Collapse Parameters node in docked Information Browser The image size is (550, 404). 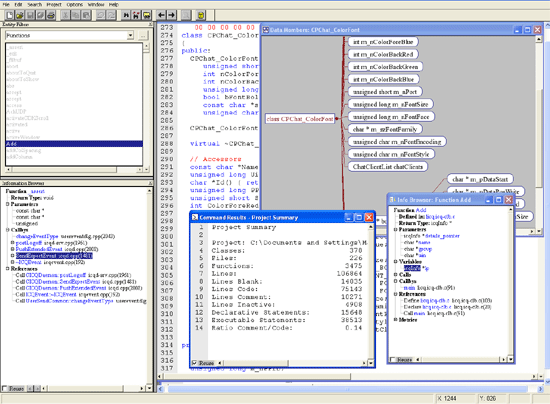pyautogui.click(x=7, y=204)
